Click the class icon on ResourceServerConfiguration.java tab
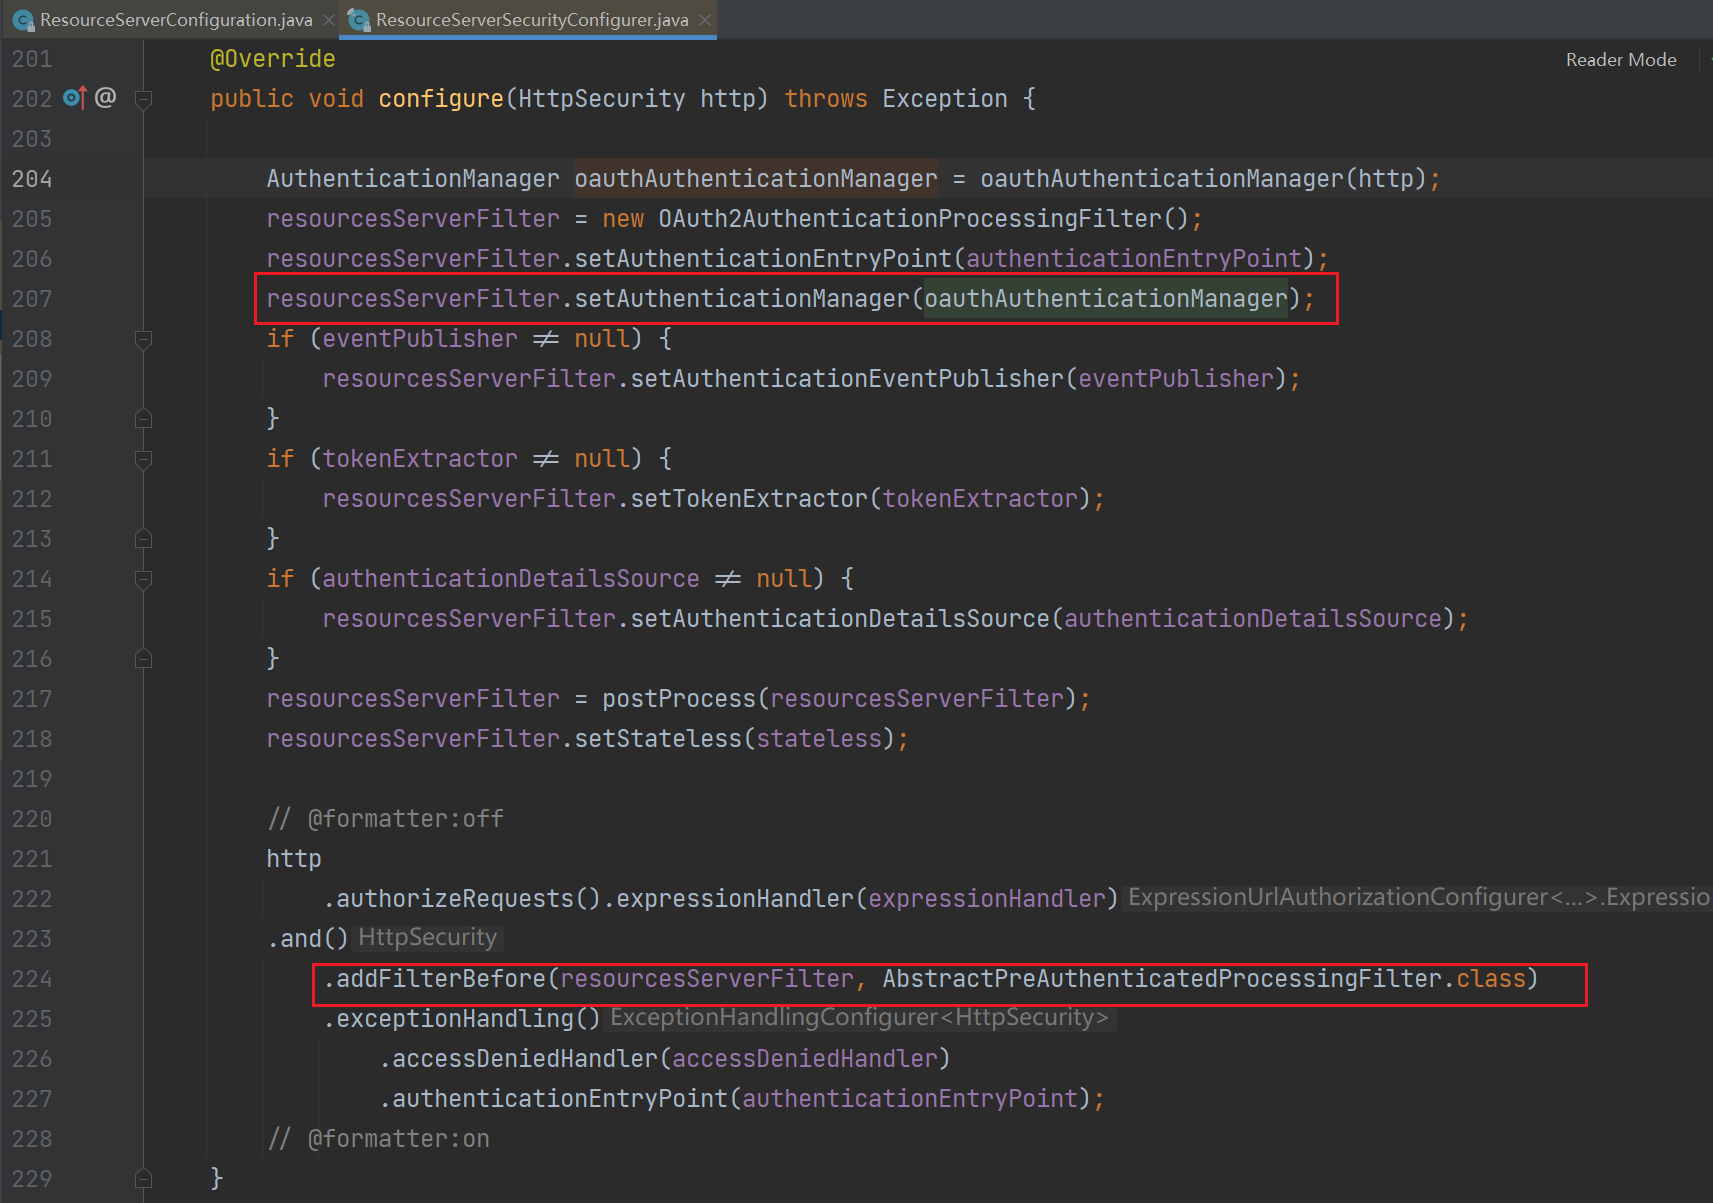The image size is (1713, 1203). 24,20
